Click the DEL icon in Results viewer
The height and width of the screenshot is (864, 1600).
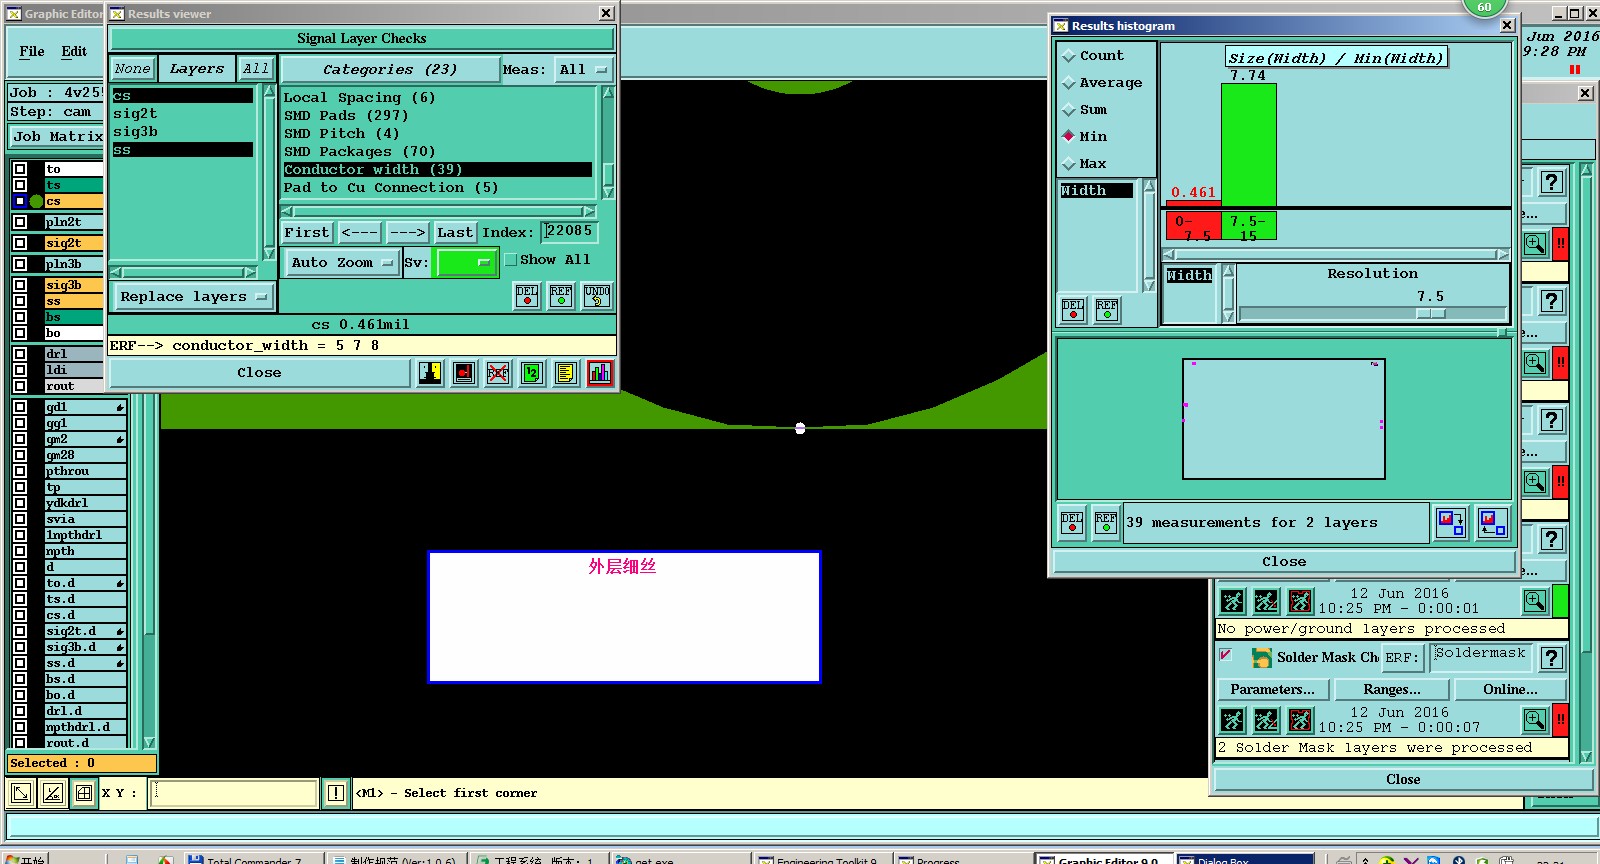pos(527,295)
